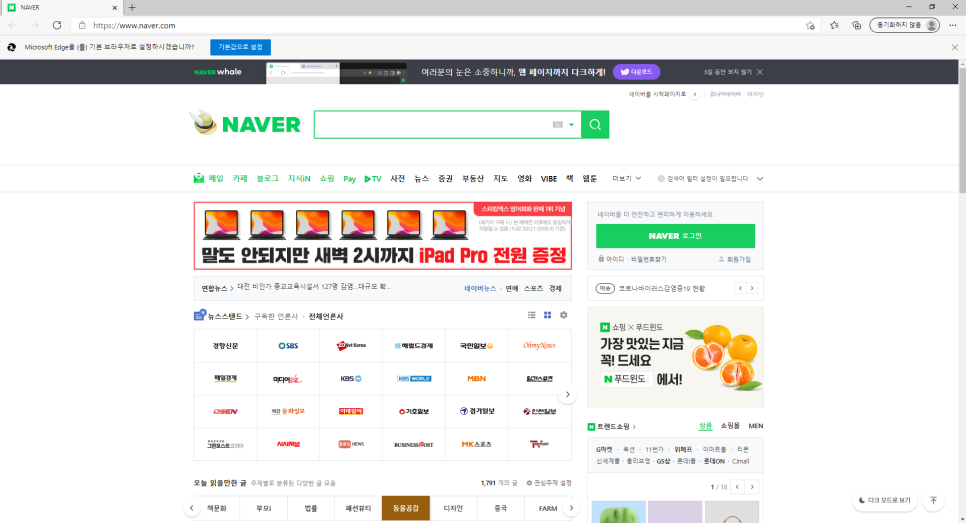This screenshot has height=523, width=966.
Task: Open the OhmyNews press tile
Action: point(539,346)
